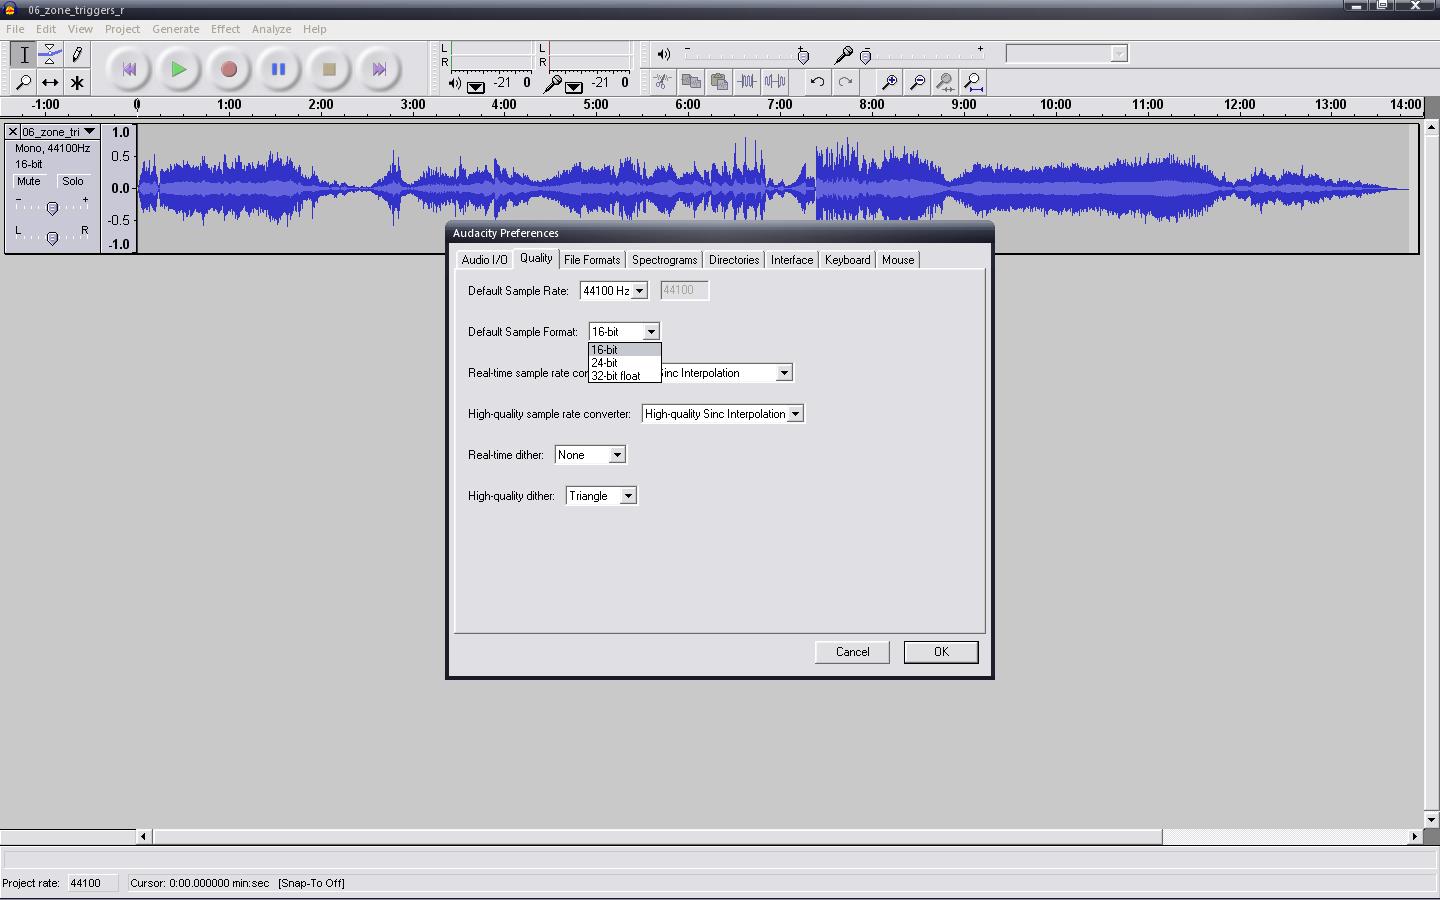Select the Time Shift tool
Screen dimensions: 1440x900
[x=50, y=82]
